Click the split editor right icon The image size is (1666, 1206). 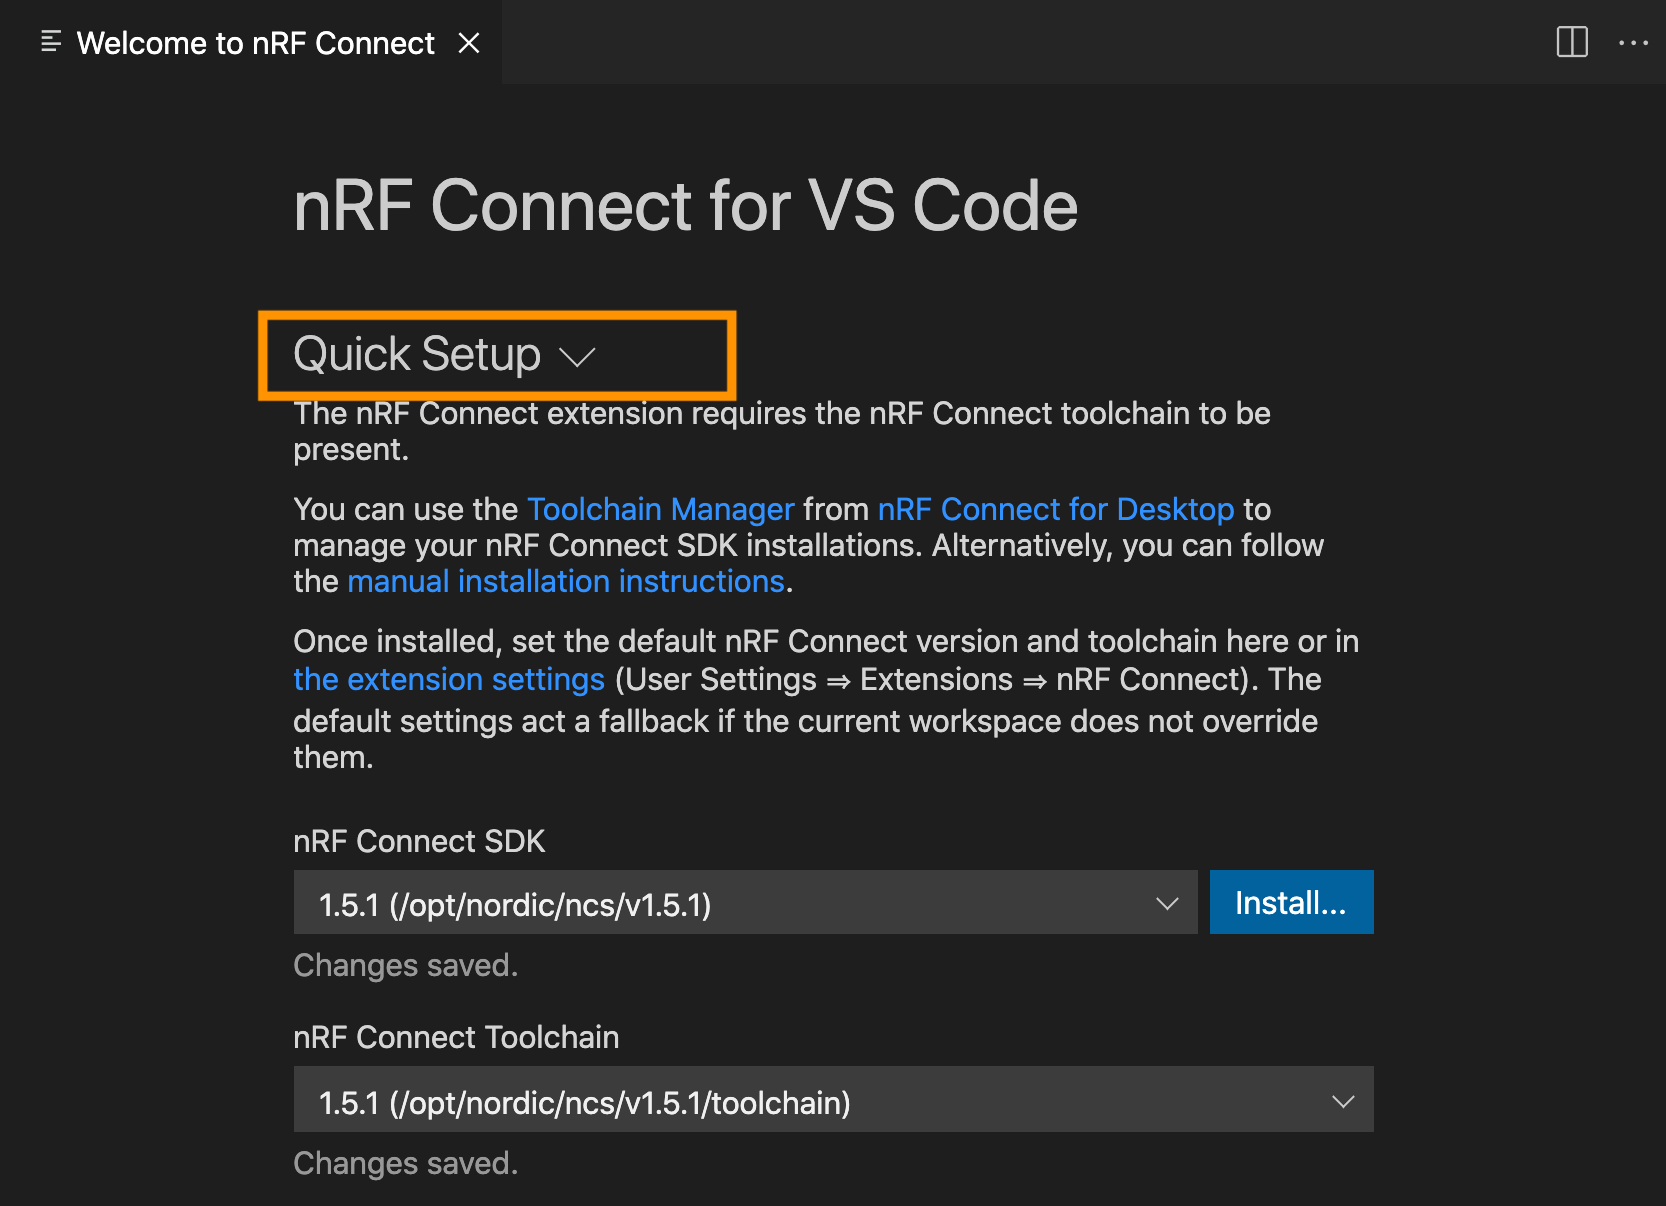[1572, 42]
